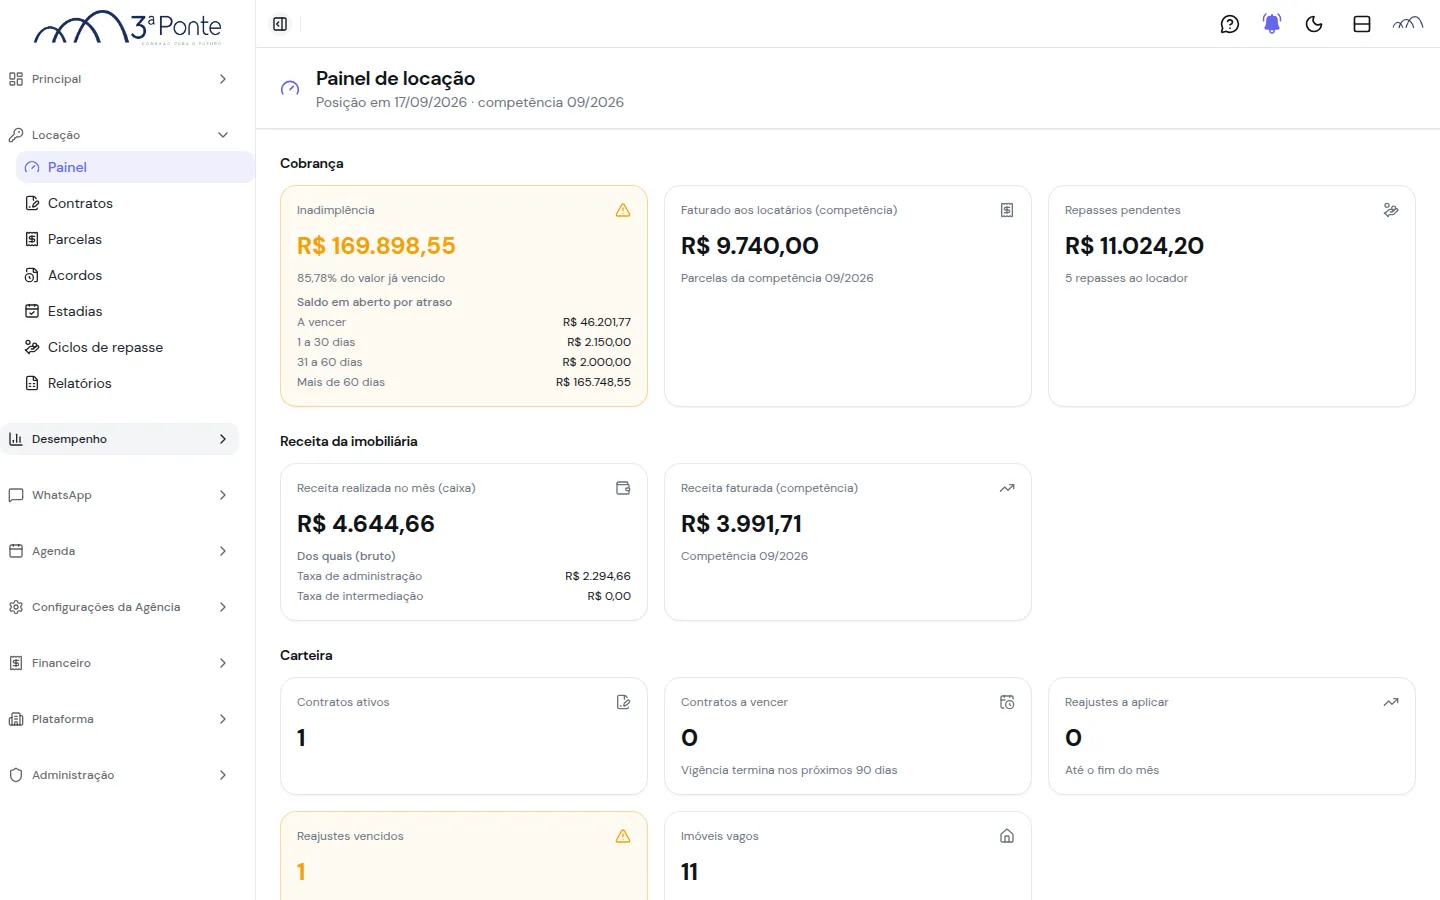This screenshot has width=1440, height=900.
Task: Toggle the sidebar collapse icon
Action: [x=280, y=24]
